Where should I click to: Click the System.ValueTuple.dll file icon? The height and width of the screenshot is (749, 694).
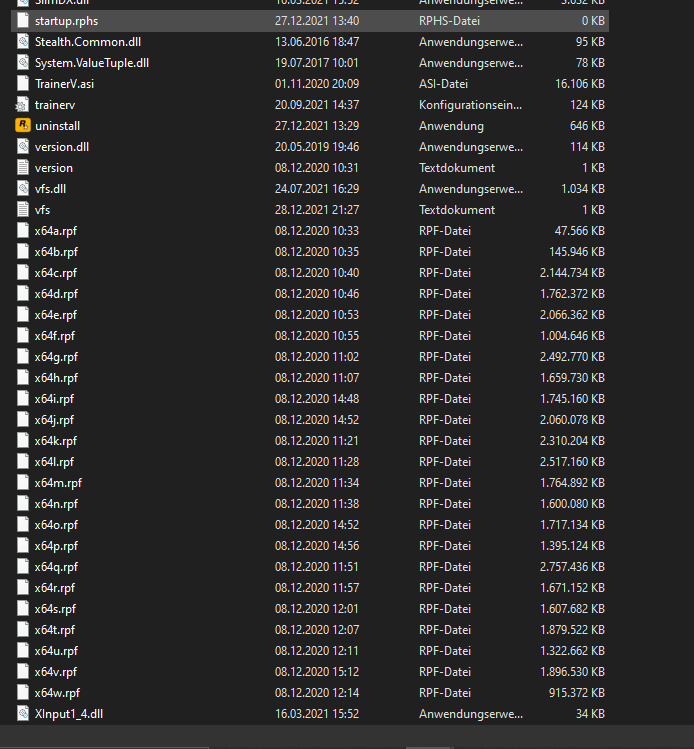coord(22,63)
